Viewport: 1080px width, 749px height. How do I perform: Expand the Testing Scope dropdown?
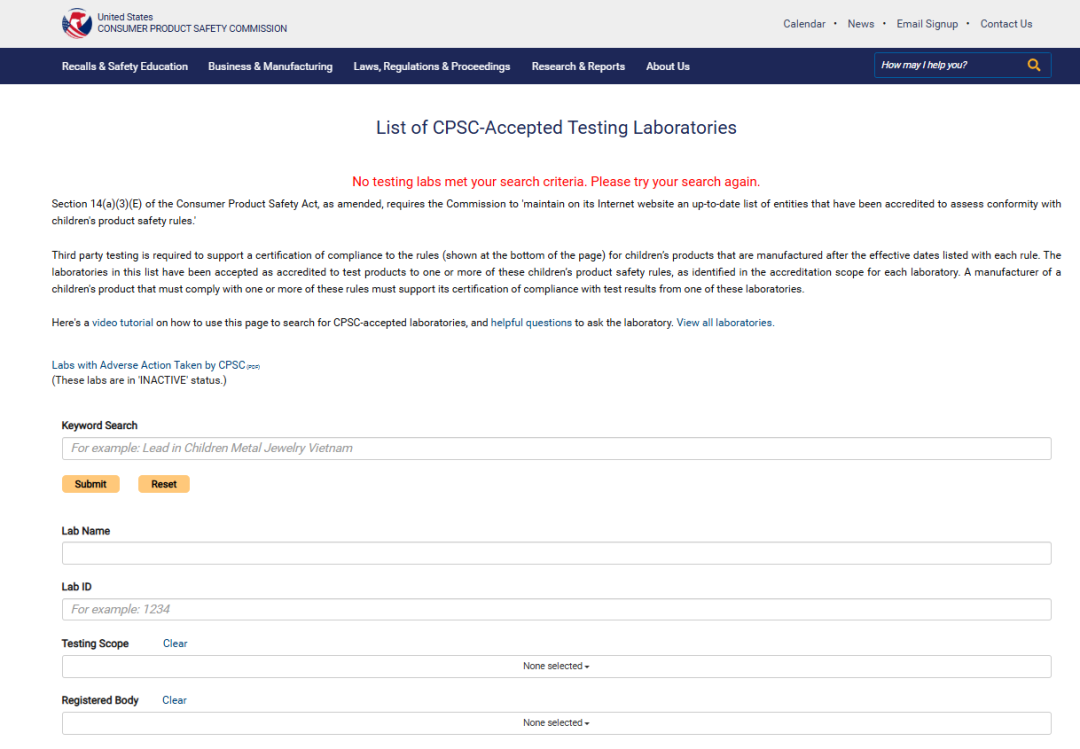[556, 666]
